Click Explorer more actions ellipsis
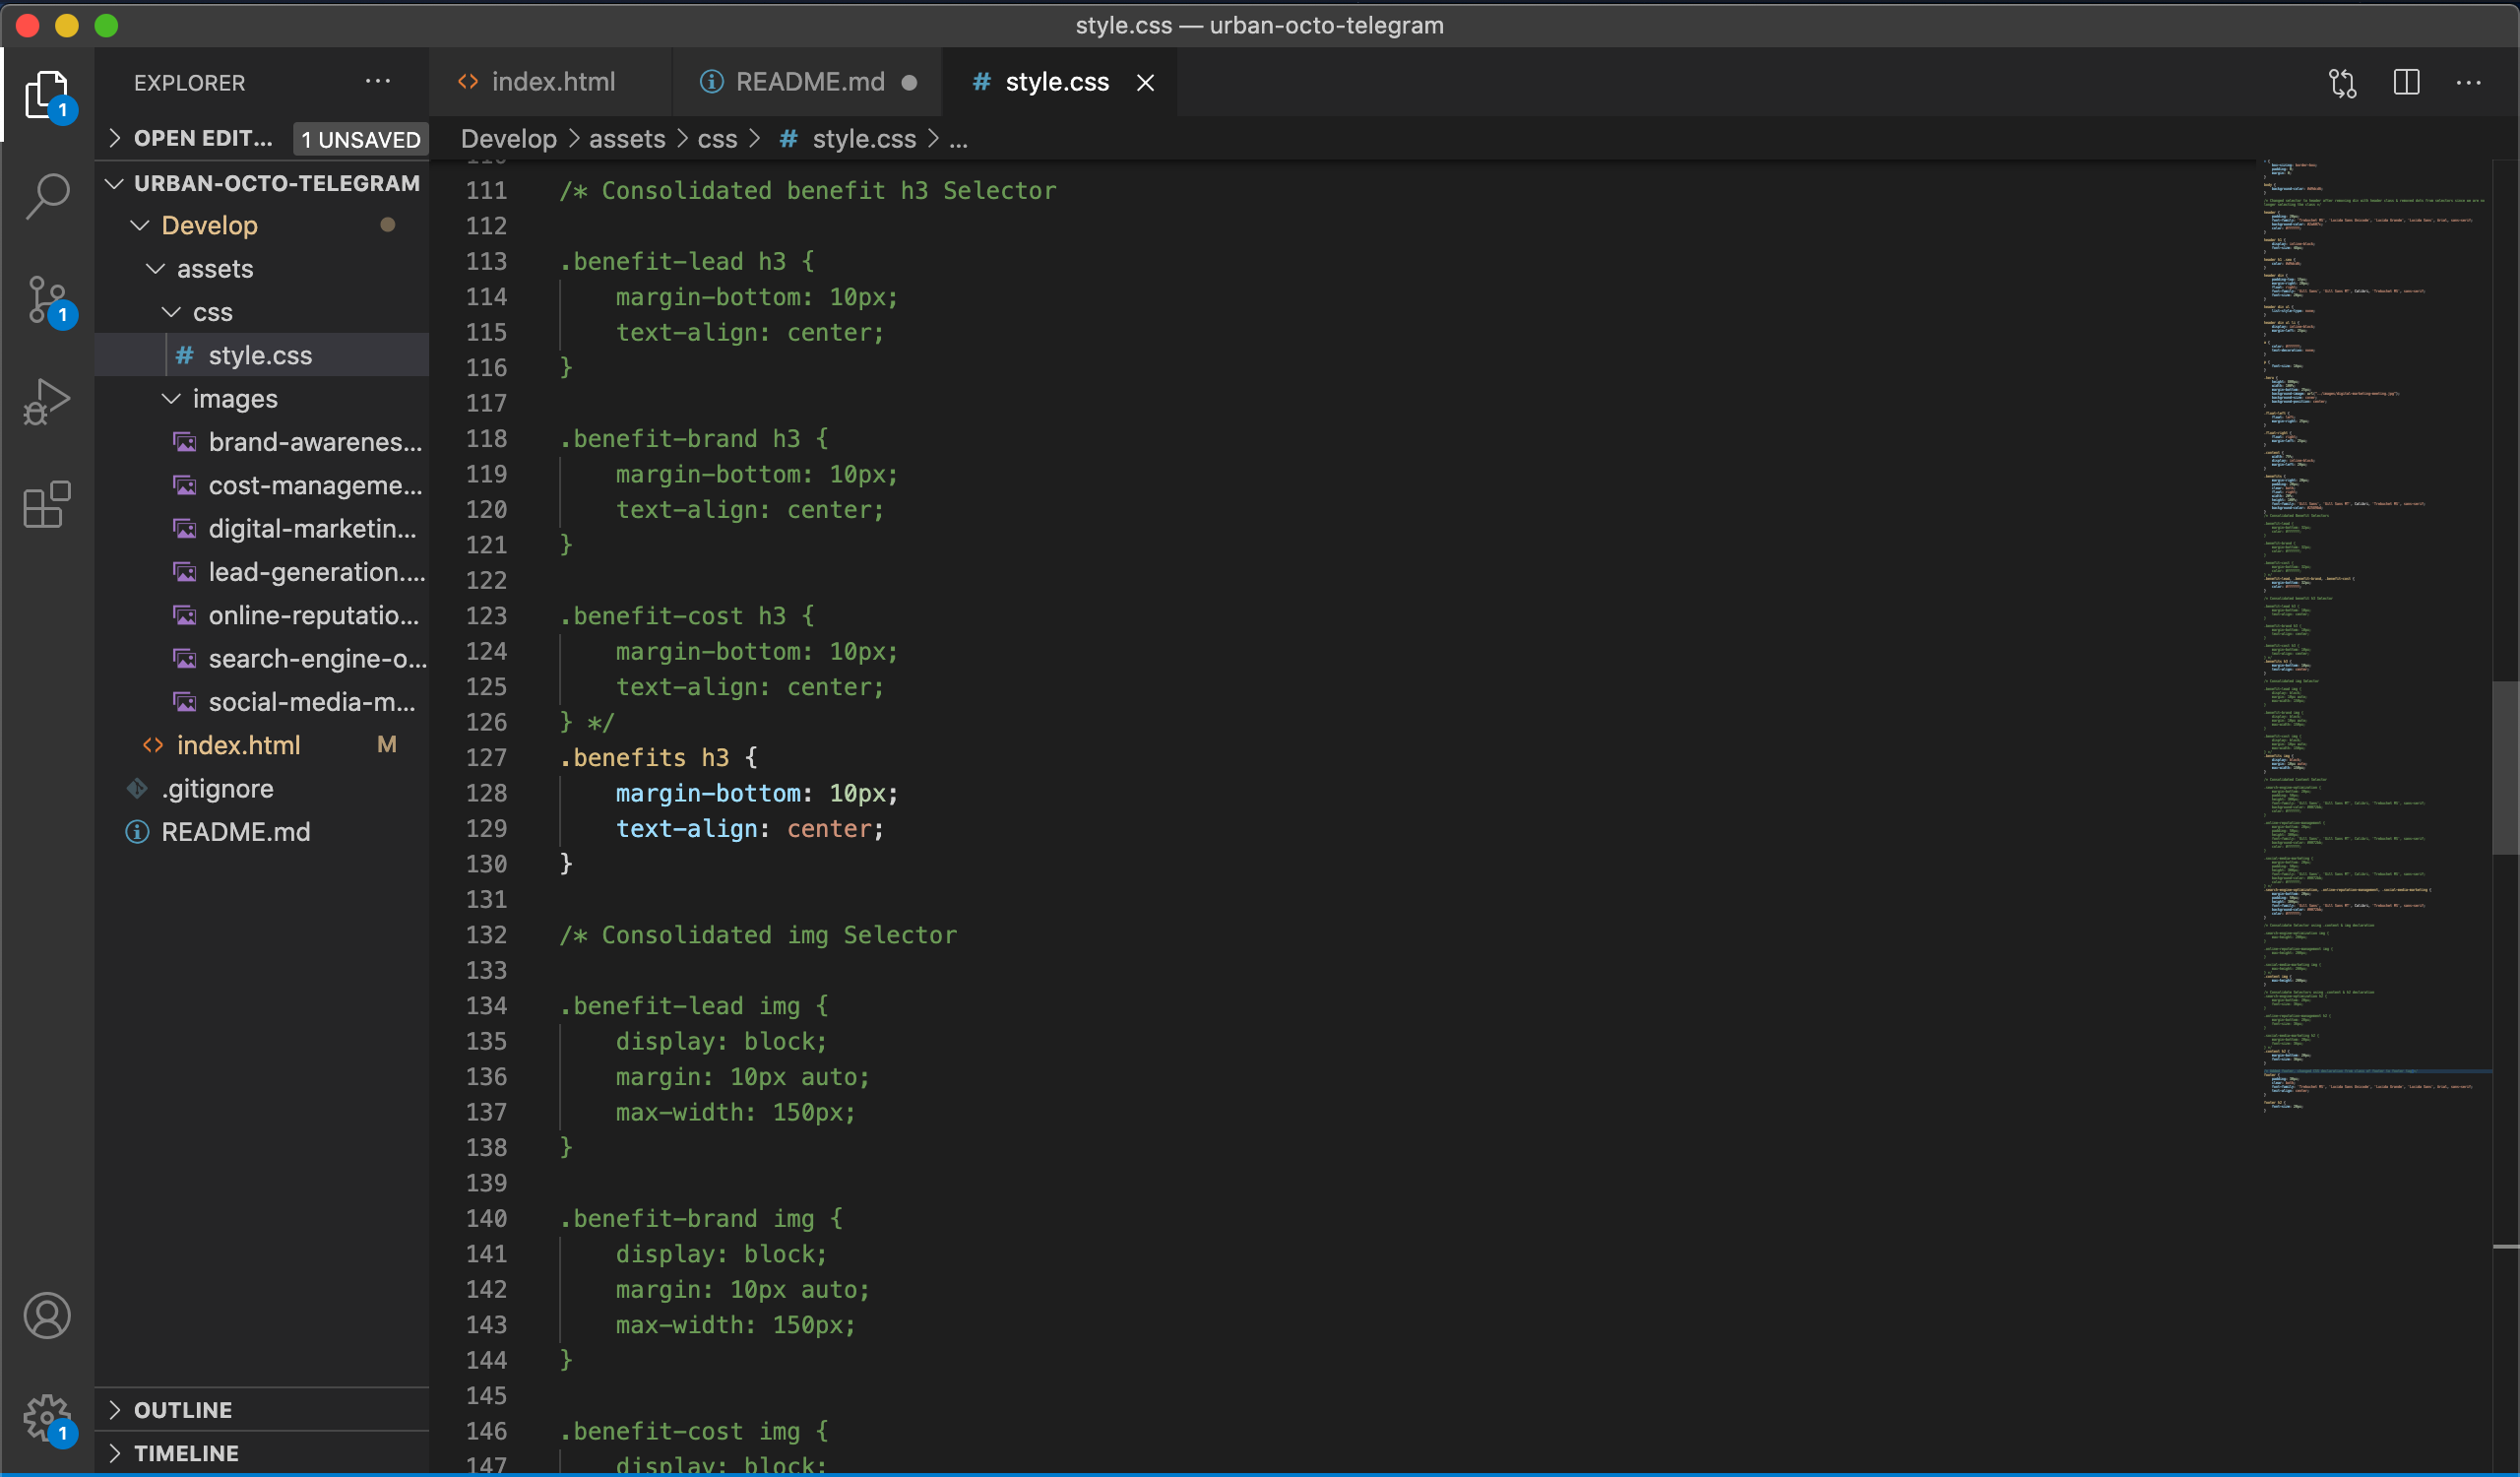The height and width of the screenshot is (1477, 2520). 378,82
